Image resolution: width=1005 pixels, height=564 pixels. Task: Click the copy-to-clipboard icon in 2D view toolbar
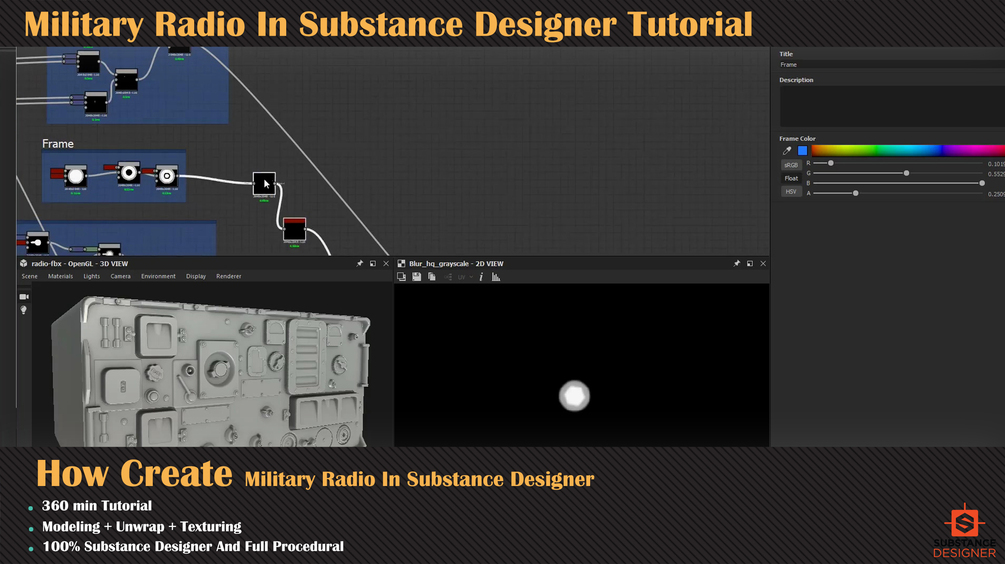(401, 277)
